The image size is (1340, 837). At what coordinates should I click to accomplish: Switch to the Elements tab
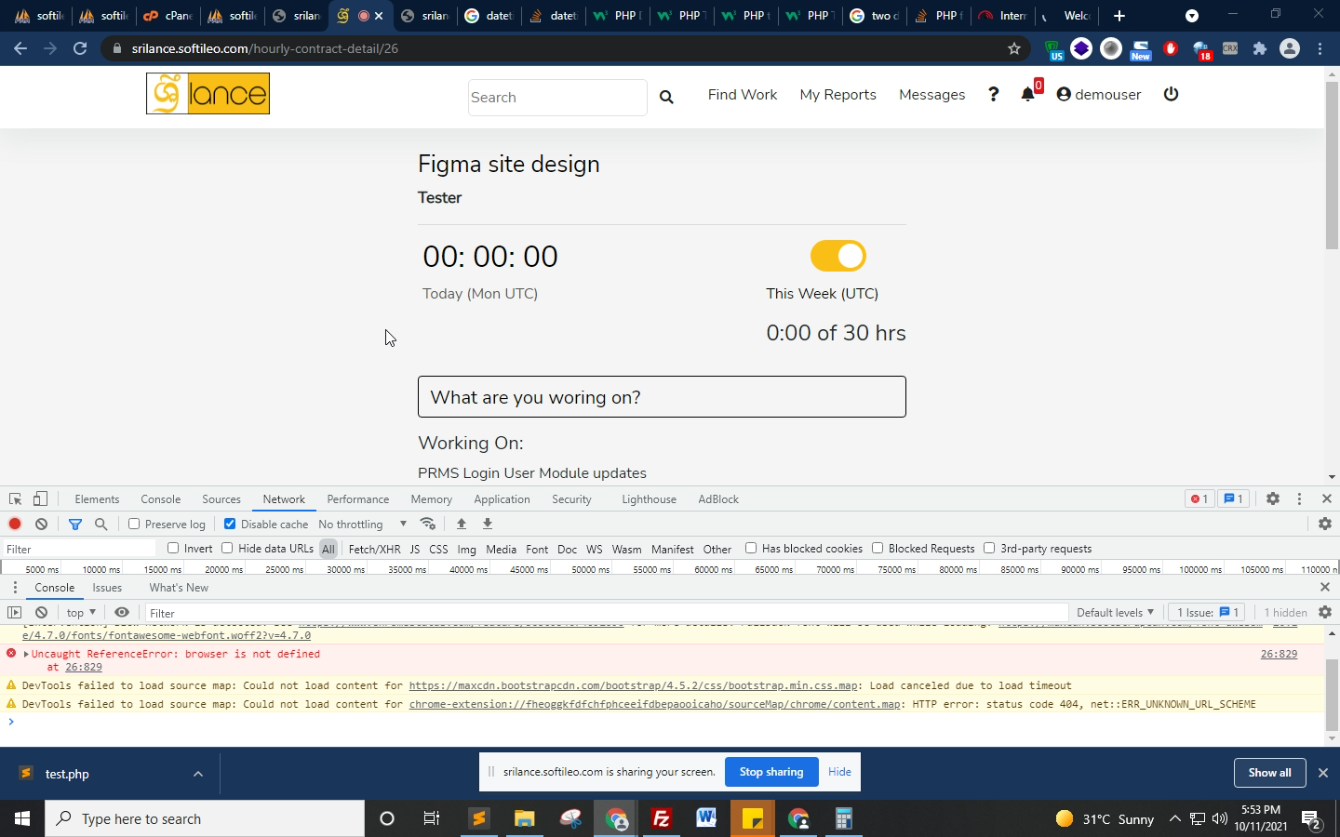97,499
